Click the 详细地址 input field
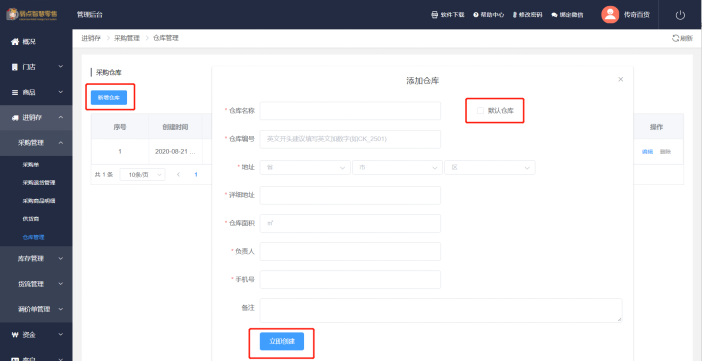 coord(350,195)
